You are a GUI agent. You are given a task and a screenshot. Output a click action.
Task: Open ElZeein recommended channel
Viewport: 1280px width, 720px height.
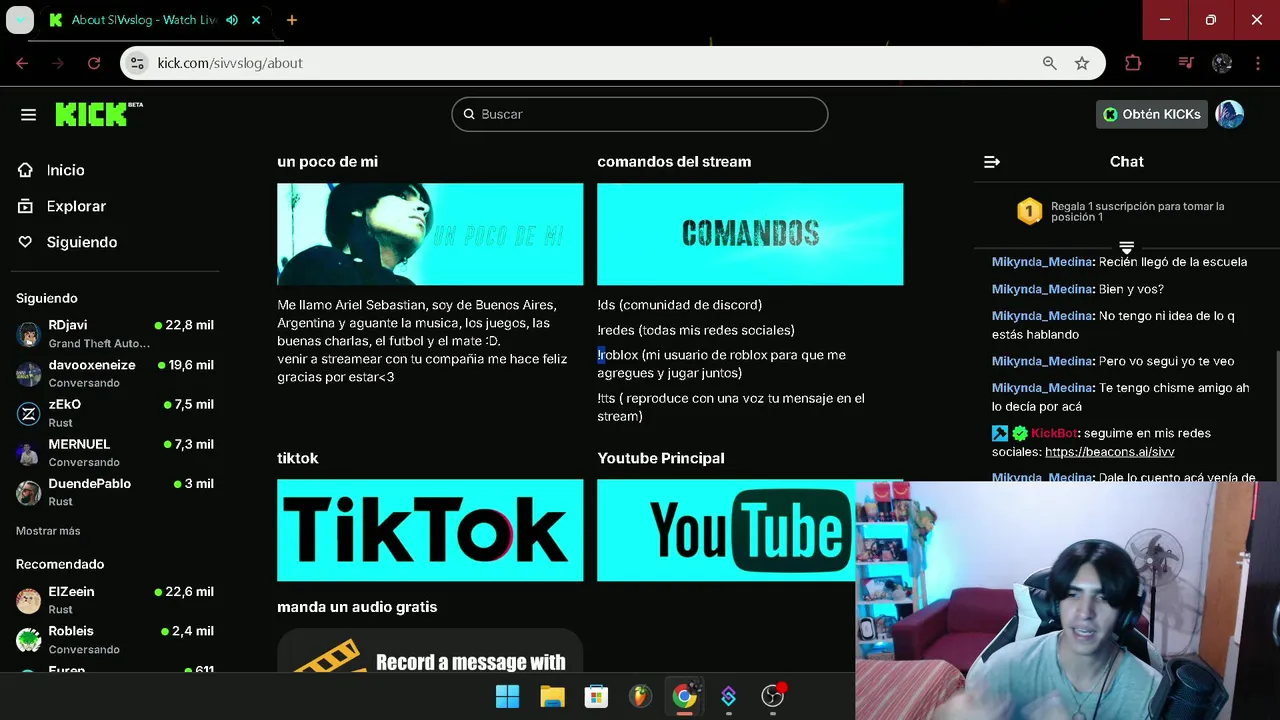pos(115,600)
